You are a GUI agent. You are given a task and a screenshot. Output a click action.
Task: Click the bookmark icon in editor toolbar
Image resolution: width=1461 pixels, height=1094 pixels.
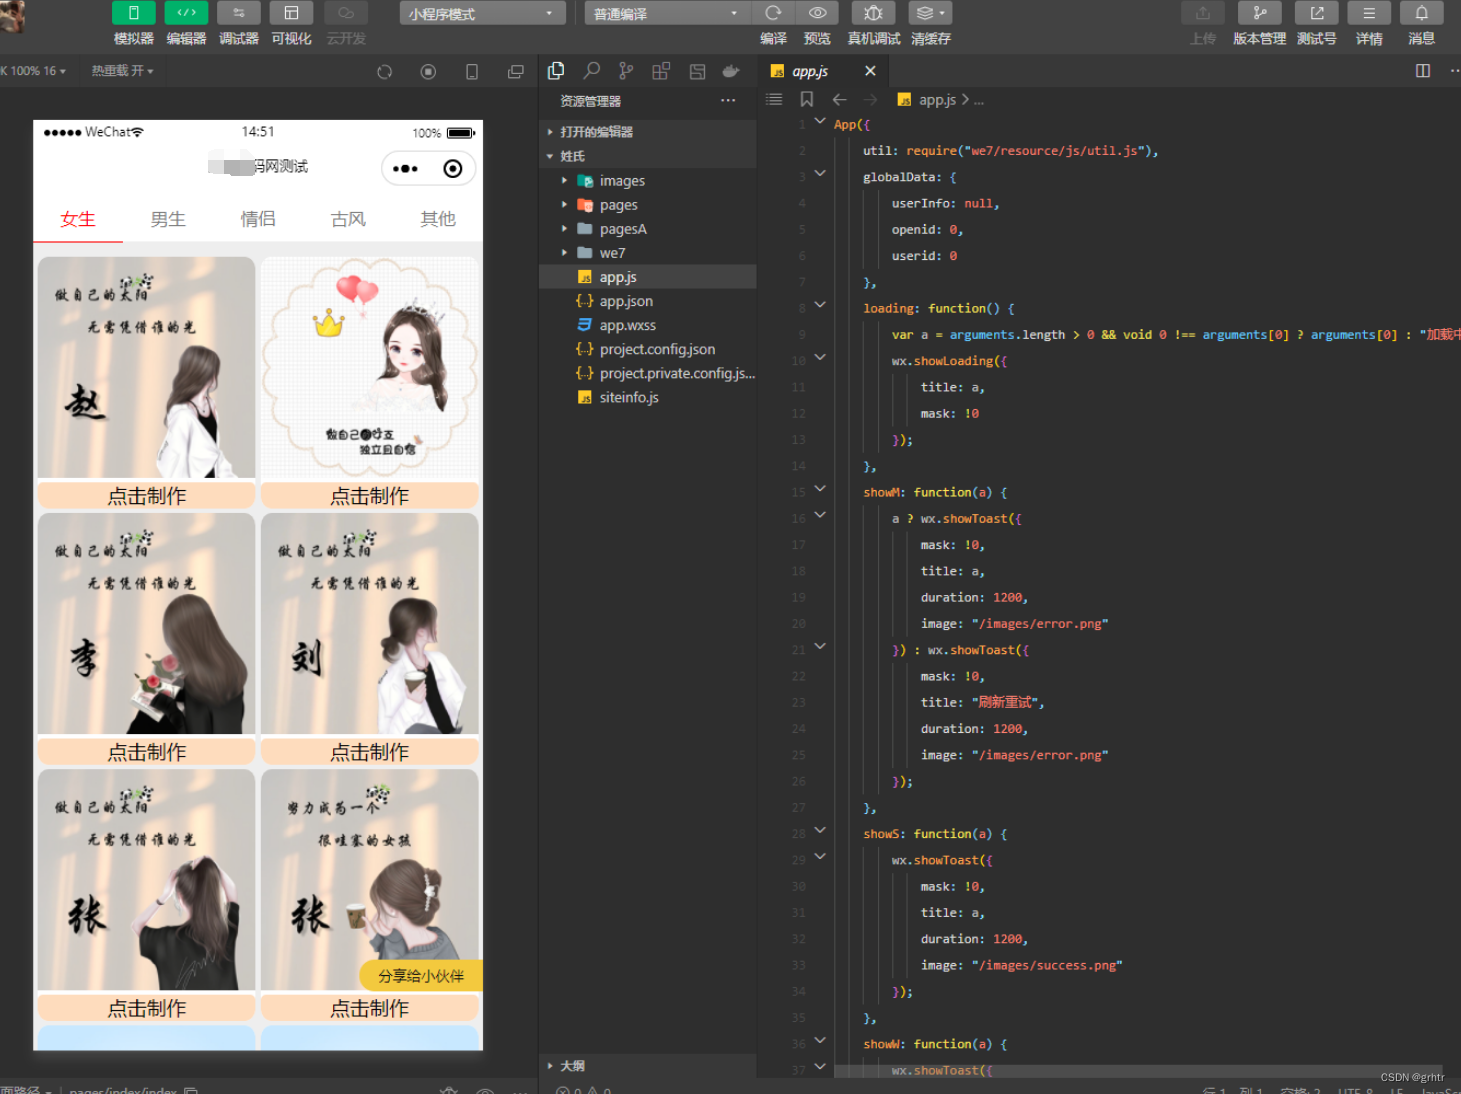[x=807, y=99]
